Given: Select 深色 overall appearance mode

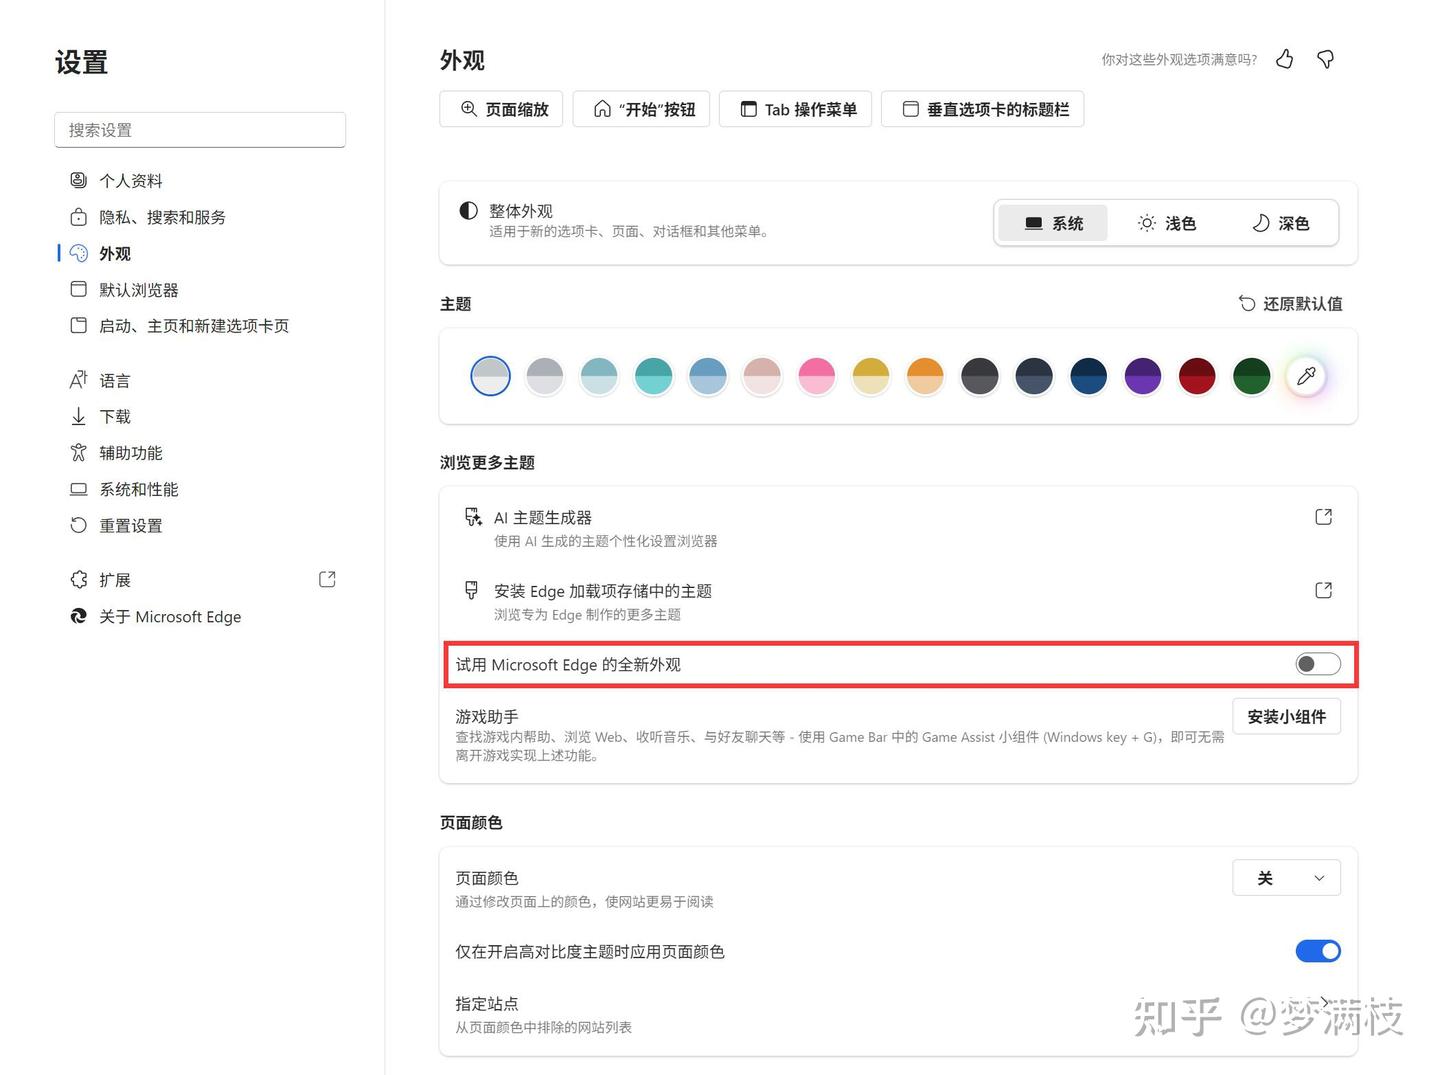Looking at the screenshot, I should coord(1281,223).
